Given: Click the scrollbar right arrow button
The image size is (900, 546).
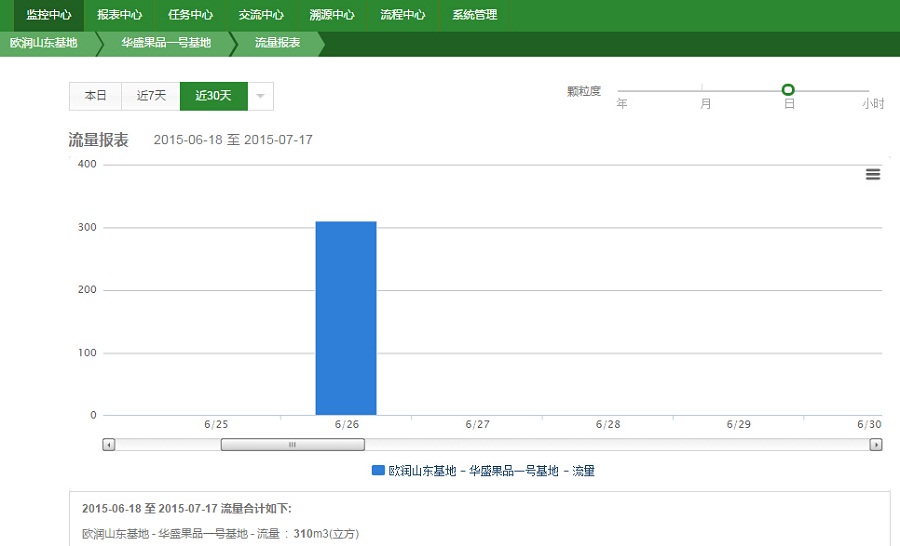Looking at the screenshot, I should pos(876,445).
